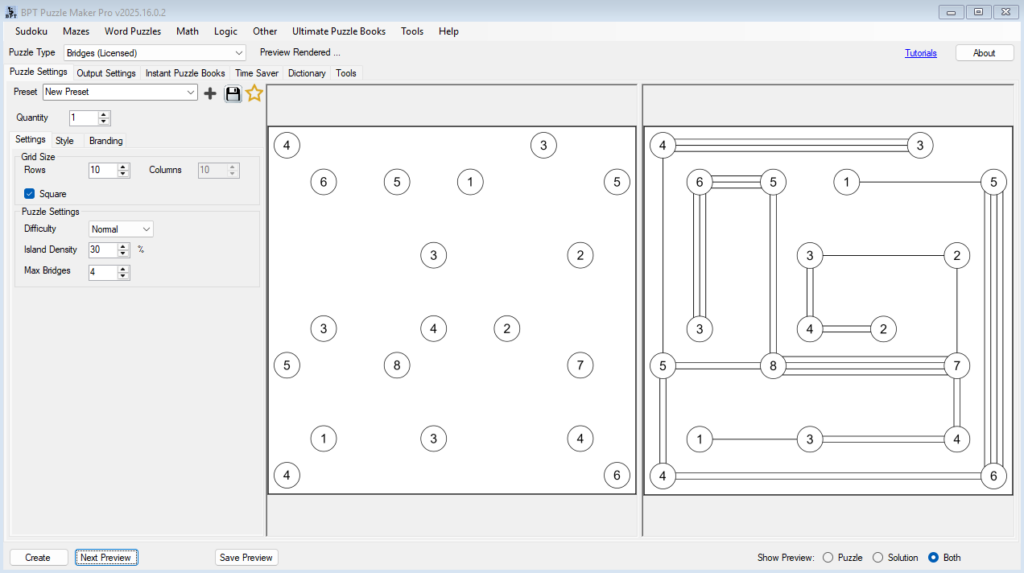Click the save preset floppy disk icon

pyautogui.click(x=233, y=93)
